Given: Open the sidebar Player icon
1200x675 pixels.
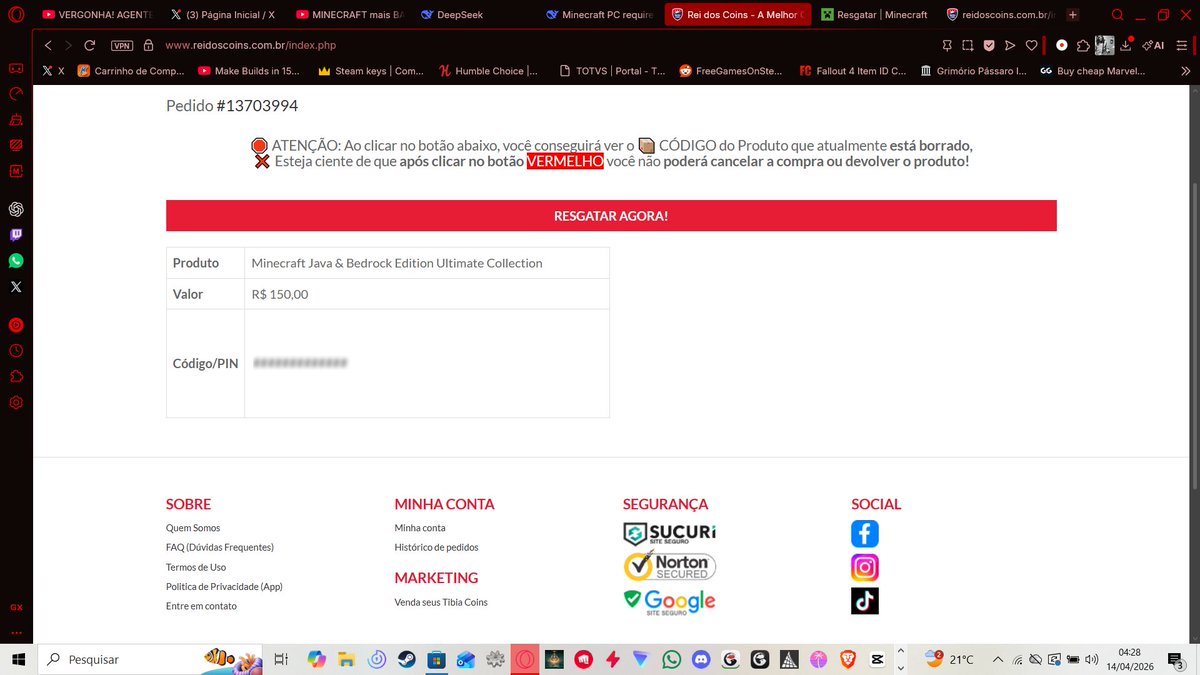Looking at the screenshot, I should pos(16,325).
